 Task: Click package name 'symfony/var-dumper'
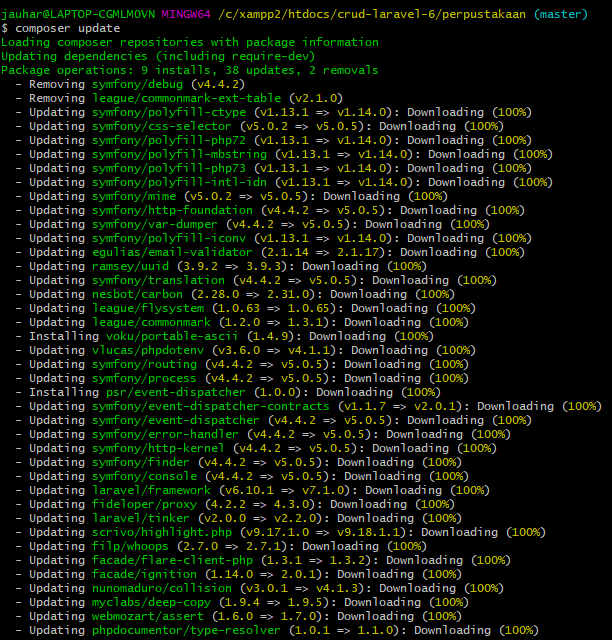[x=155, y=224]
